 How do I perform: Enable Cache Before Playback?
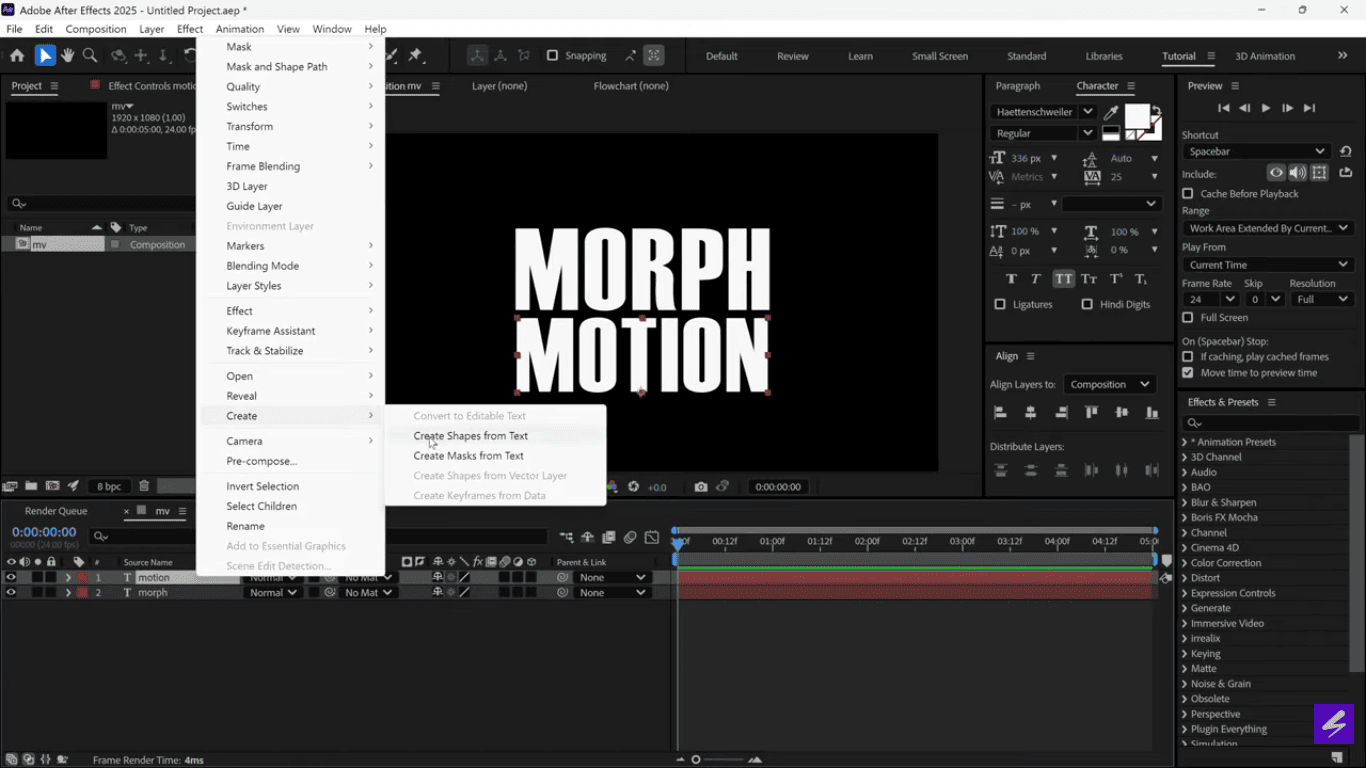(x=1188, y=194)
